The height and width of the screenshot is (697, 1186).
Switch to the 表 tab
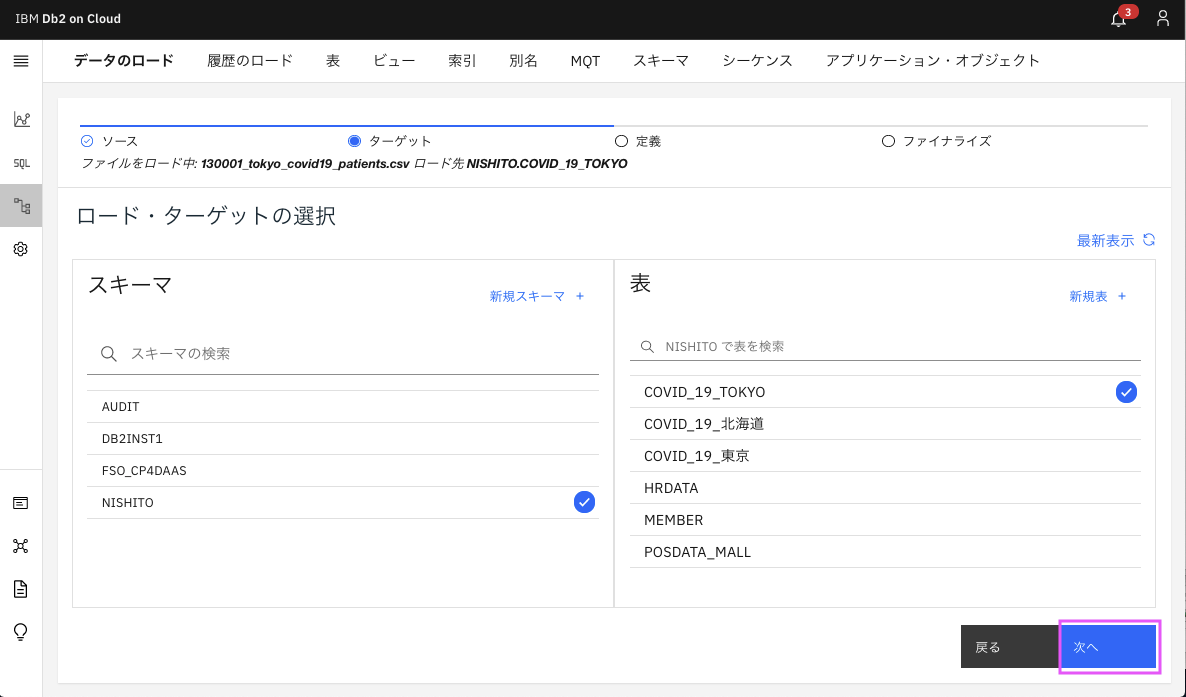(333, 61)
